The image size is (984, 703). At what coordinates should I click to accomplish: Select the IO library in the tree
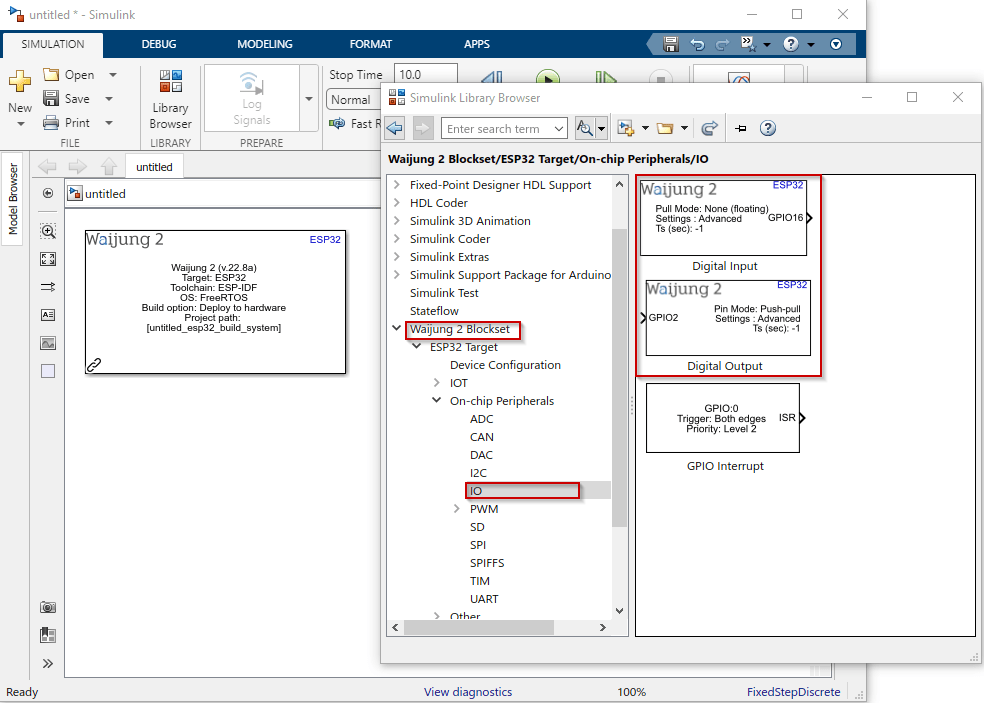click(x=476, y=491)
